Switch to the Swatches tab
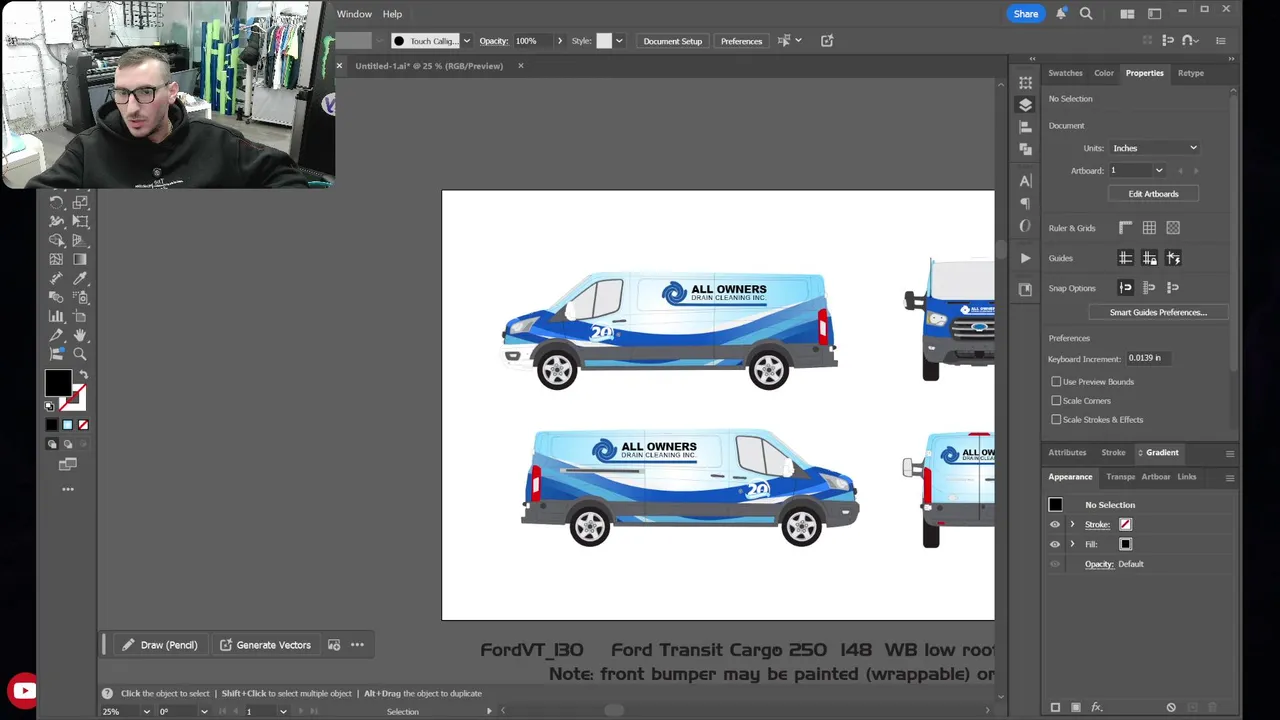Image resolution: width=1280 pixels, height=720 pixels. (1065, 73)
